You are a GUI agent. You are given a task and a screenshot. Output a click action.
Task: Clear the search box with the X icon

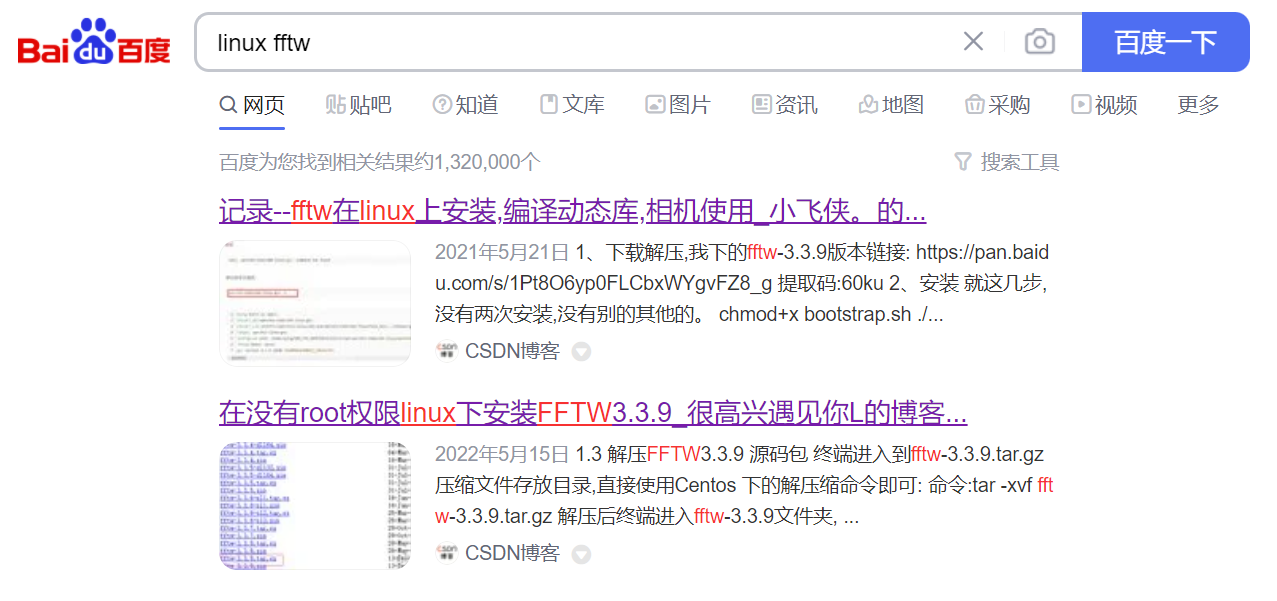tap(972, 42)
